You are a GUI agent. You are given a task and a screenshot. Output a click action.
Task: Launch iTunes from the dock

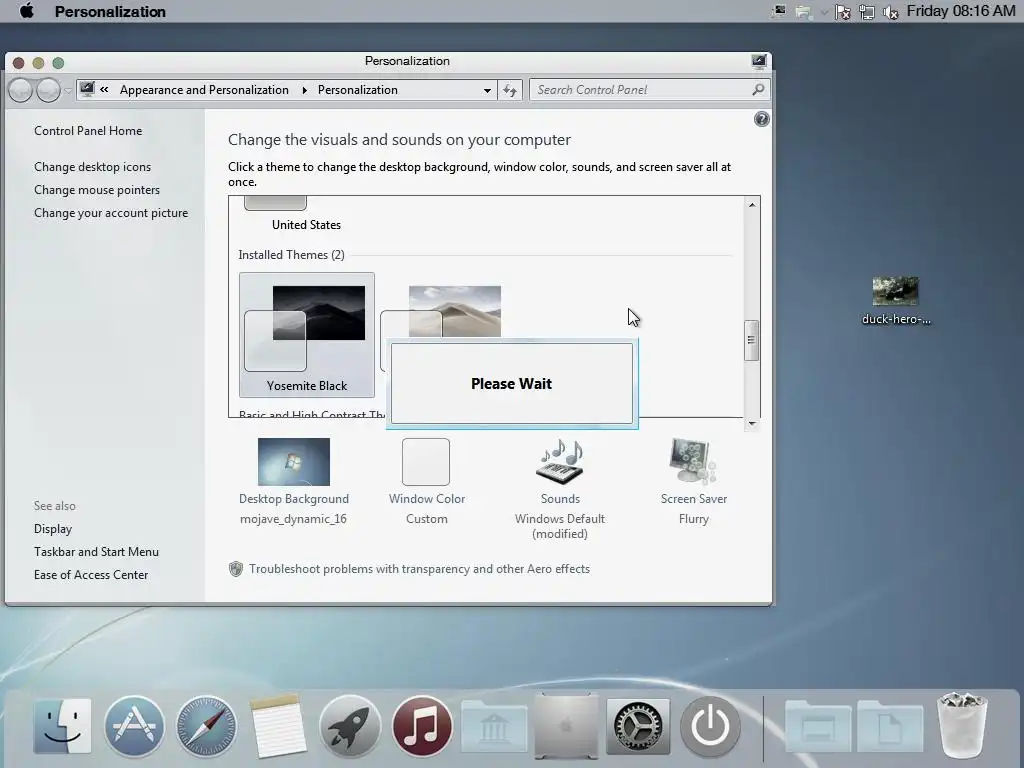(422, 726)
